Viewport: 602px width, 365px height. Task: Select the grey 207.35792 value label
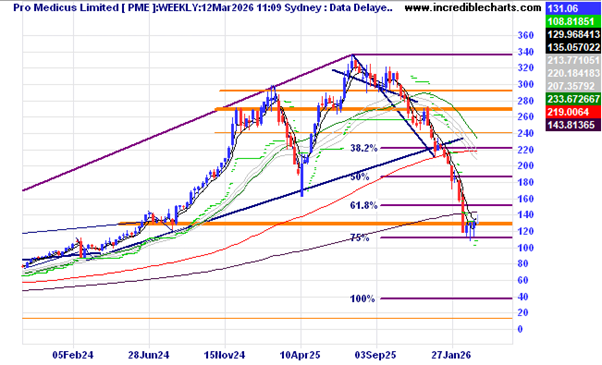(x=573, y=86)
